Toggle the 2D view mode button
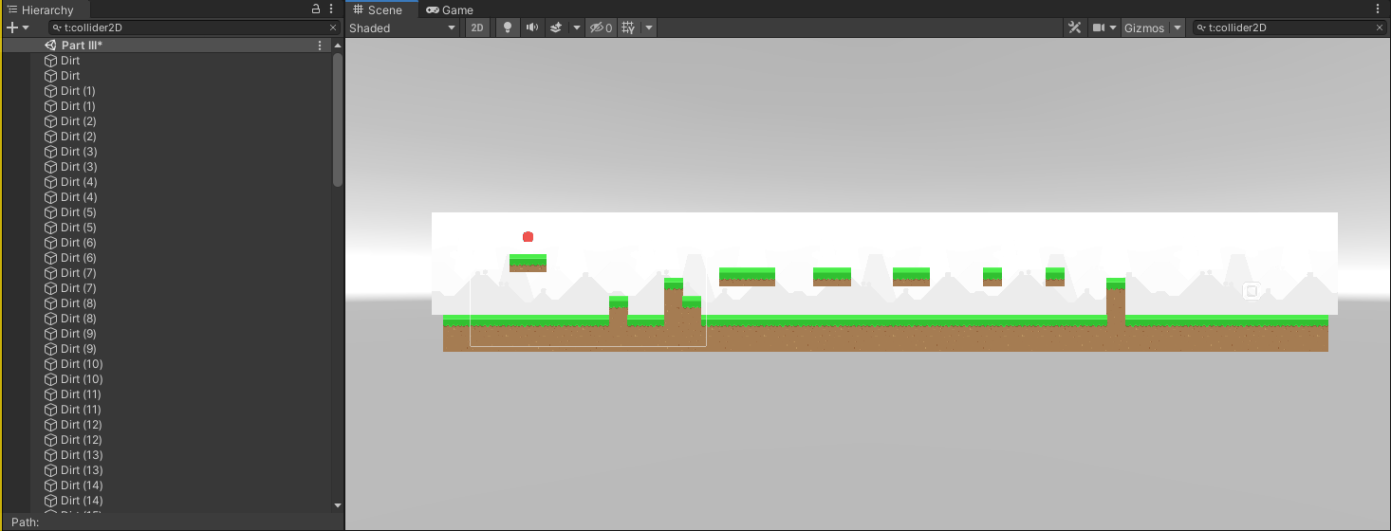 click(477, 28)
